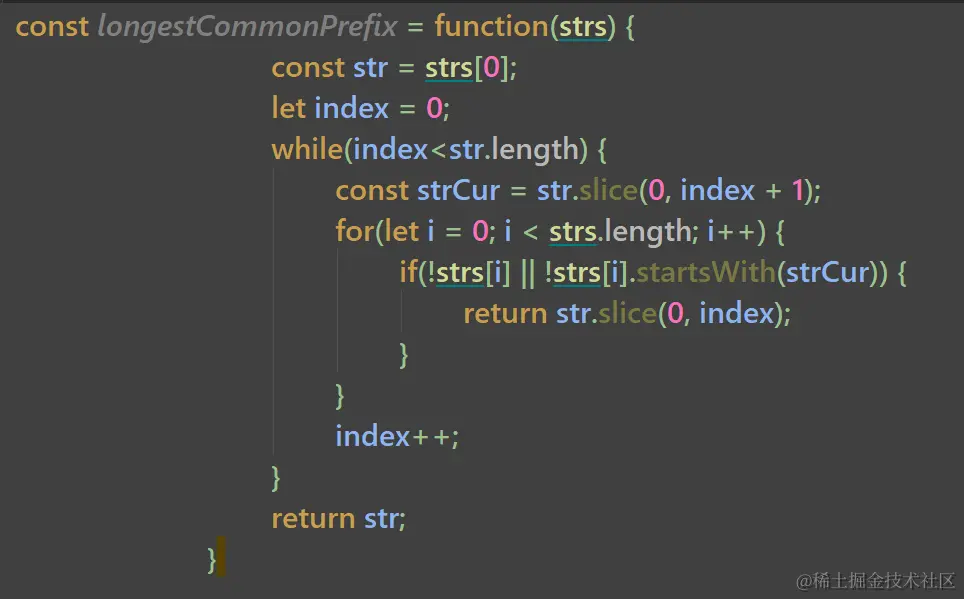Place cursor at the last closing brace
The width and height of the screenshot is (964, 599).
pyautogui.click(x=212, y=560)
